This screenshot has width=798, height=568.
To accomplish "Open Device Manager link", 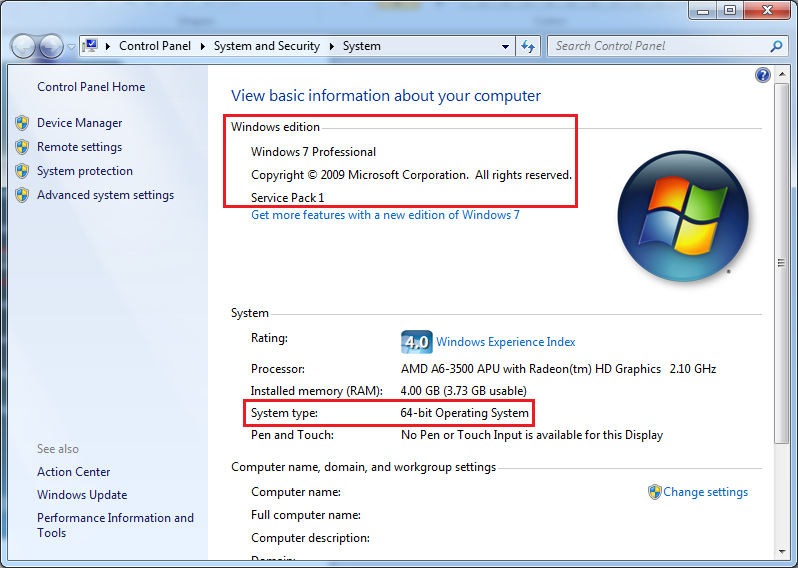I will coord(79,123).
